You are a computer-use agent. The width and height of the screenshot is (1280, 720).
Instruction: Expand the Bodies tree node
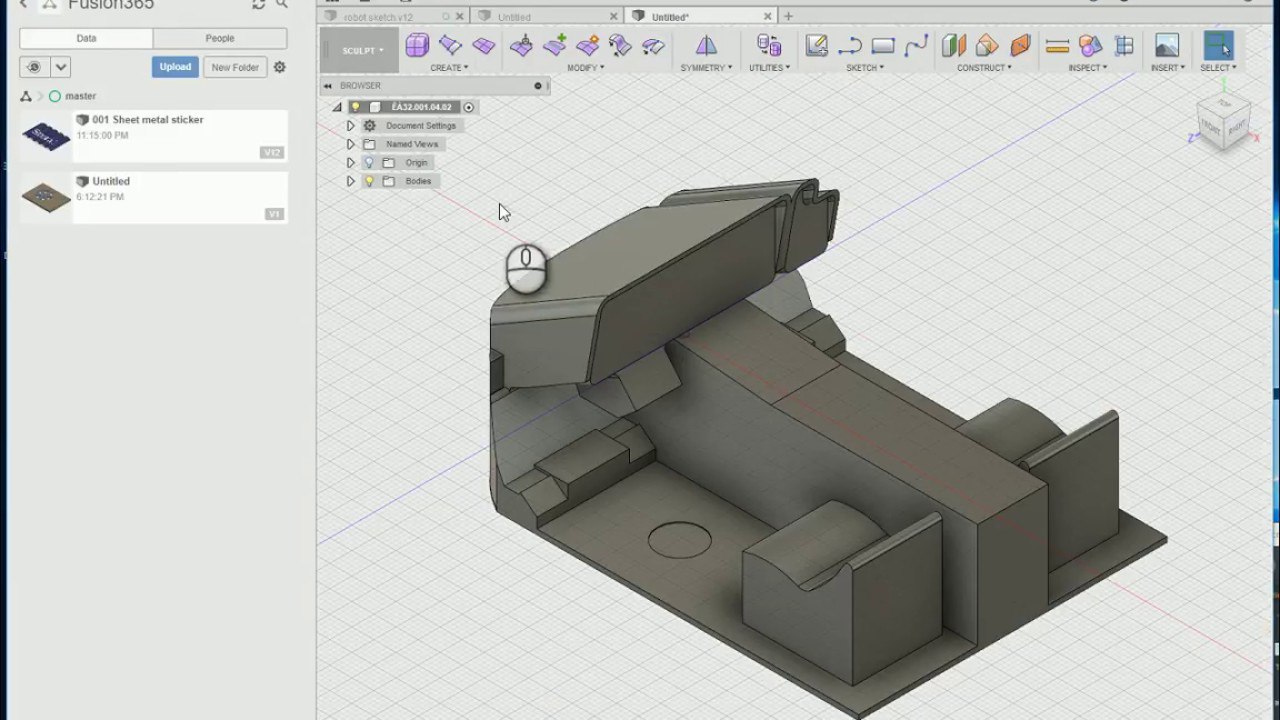click(350, 181)
